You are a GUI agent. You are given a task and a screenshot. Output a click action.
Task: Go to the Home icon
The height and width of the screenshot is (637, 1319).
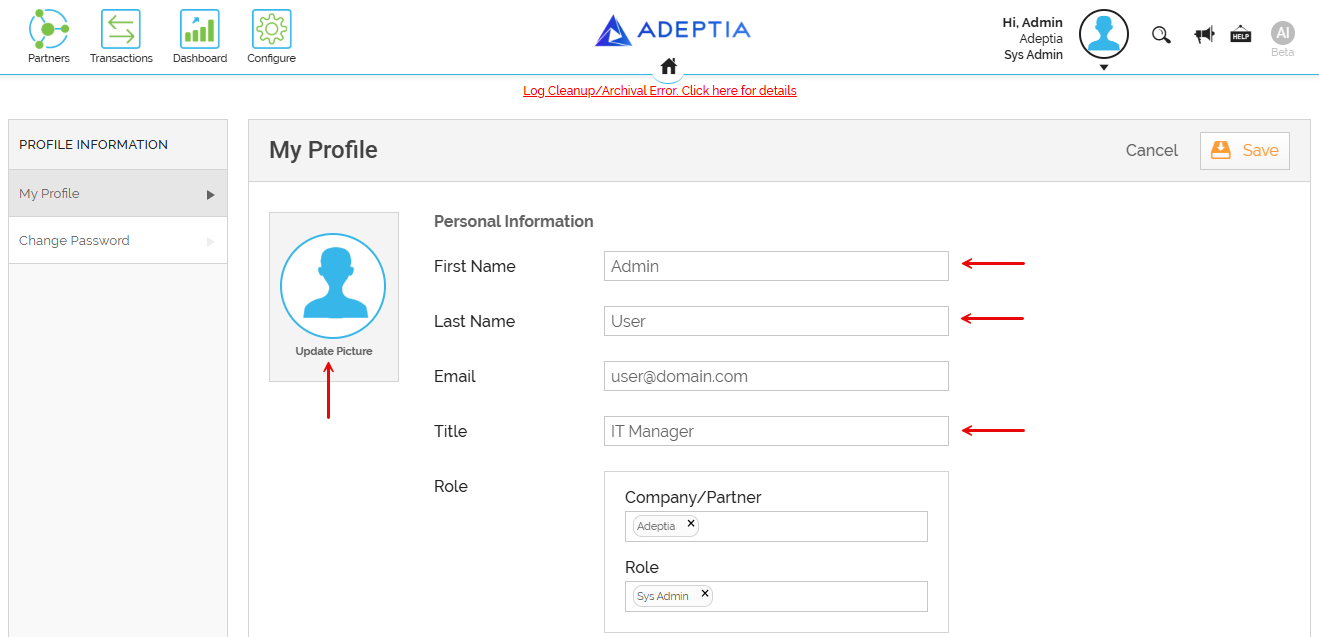point(669,66)
